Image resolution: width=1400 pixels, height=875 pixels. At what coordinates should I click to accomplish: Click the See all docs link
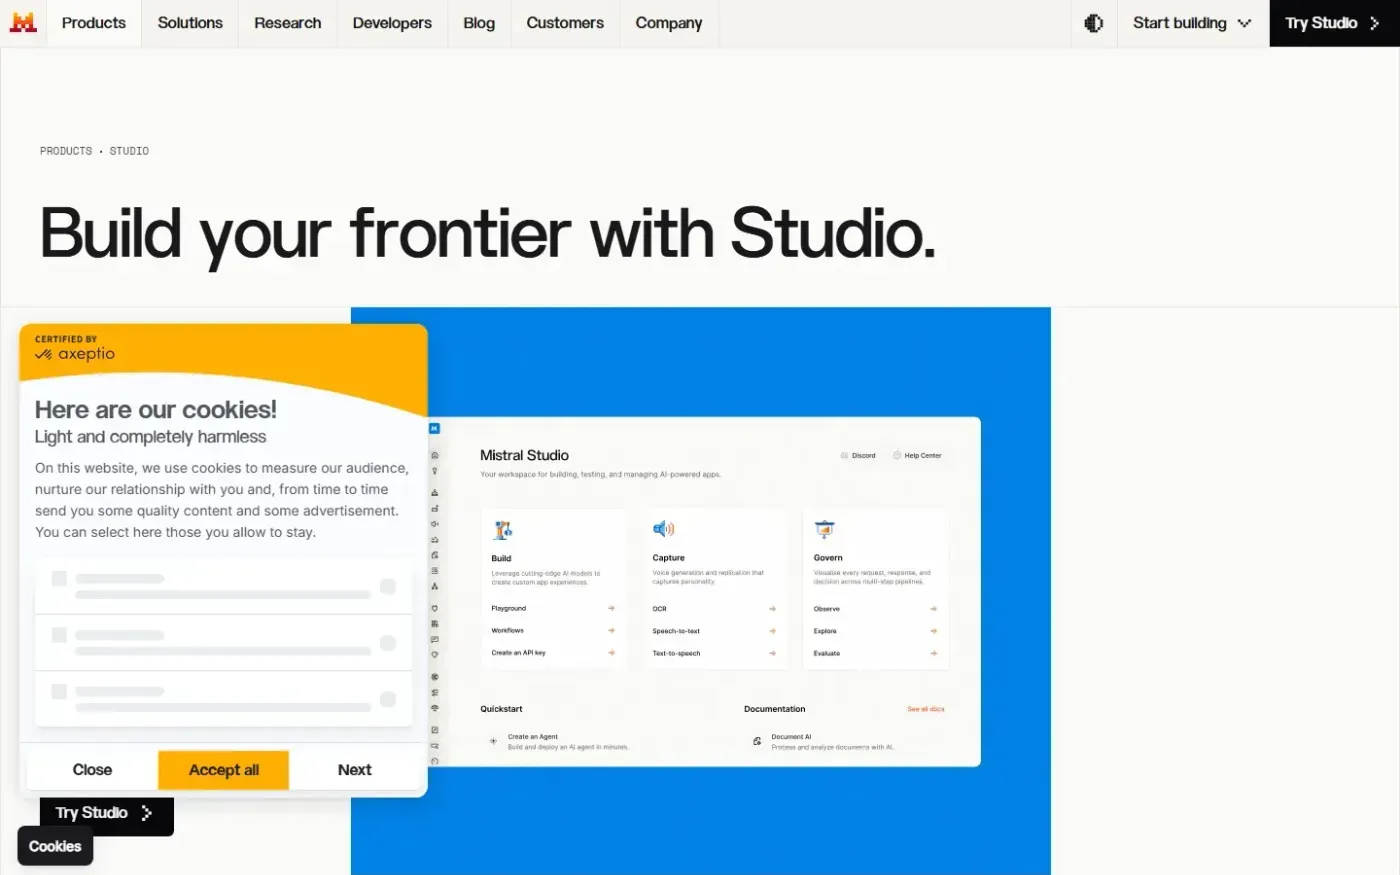tap(926, 709)
